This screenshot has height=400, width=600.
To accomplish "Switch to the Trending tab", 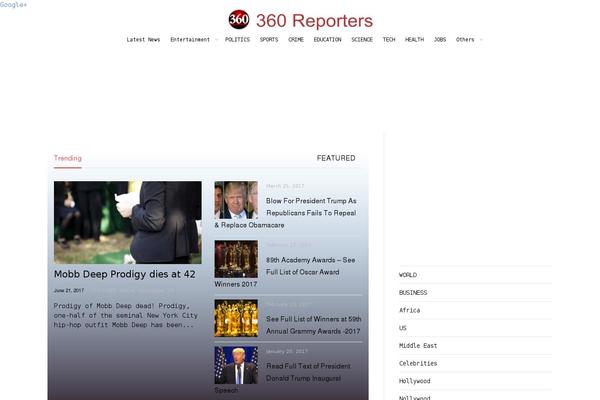I will pyautogui.click(x=68, y=158).
